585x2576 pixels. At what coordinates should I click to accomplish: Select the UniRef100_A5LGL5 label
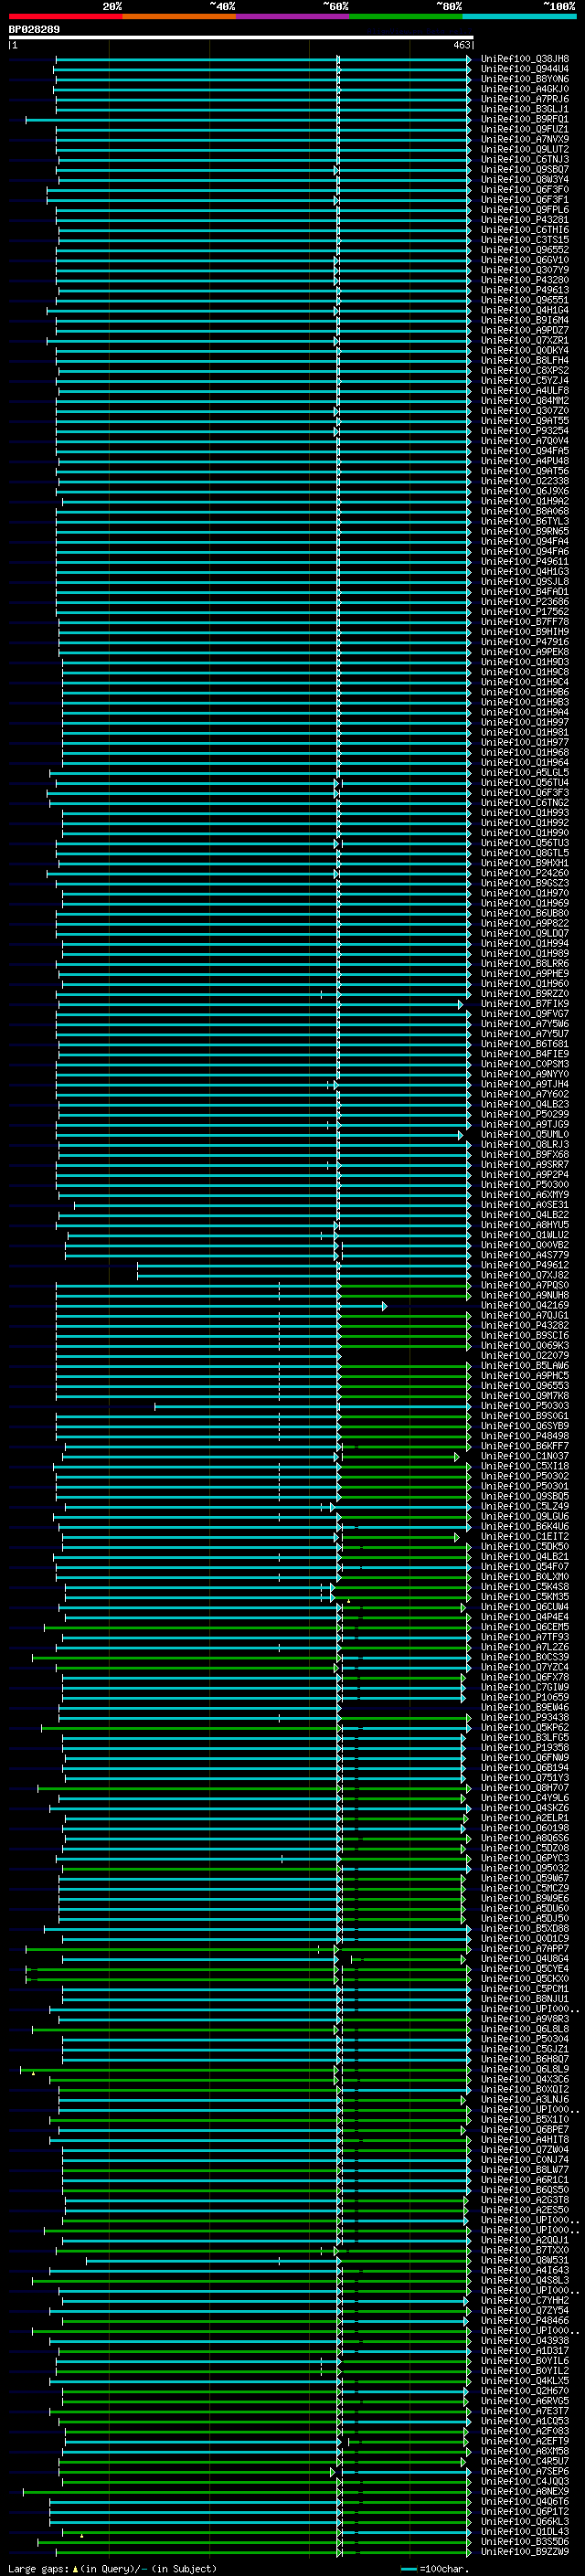click(x=524, y=773)
